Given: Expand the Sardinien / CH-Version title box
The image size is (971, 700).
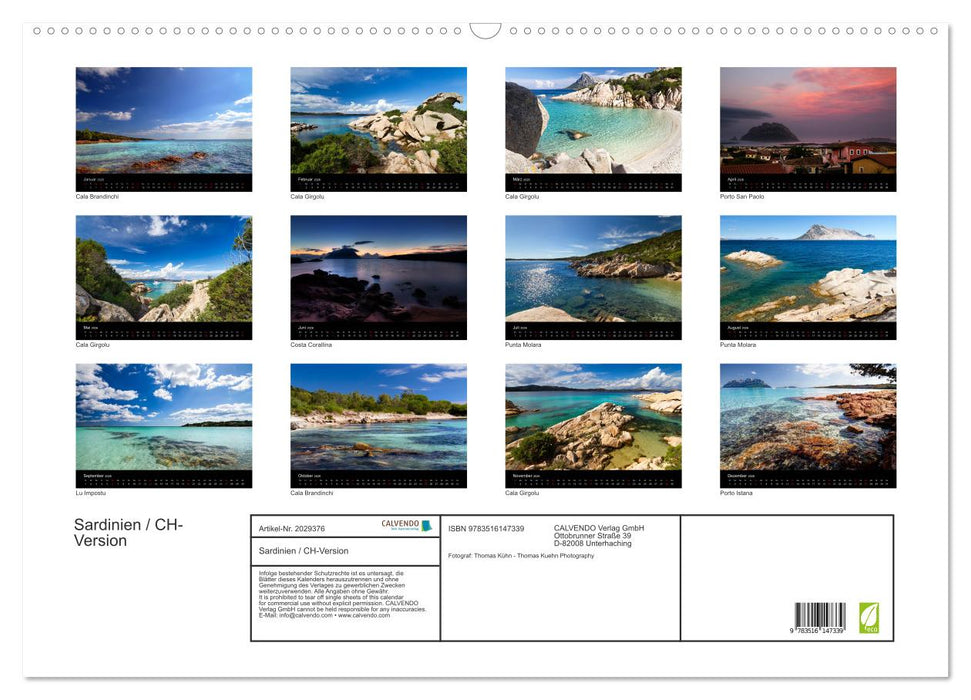Looking at the screenshot, I should pos(304,551).
